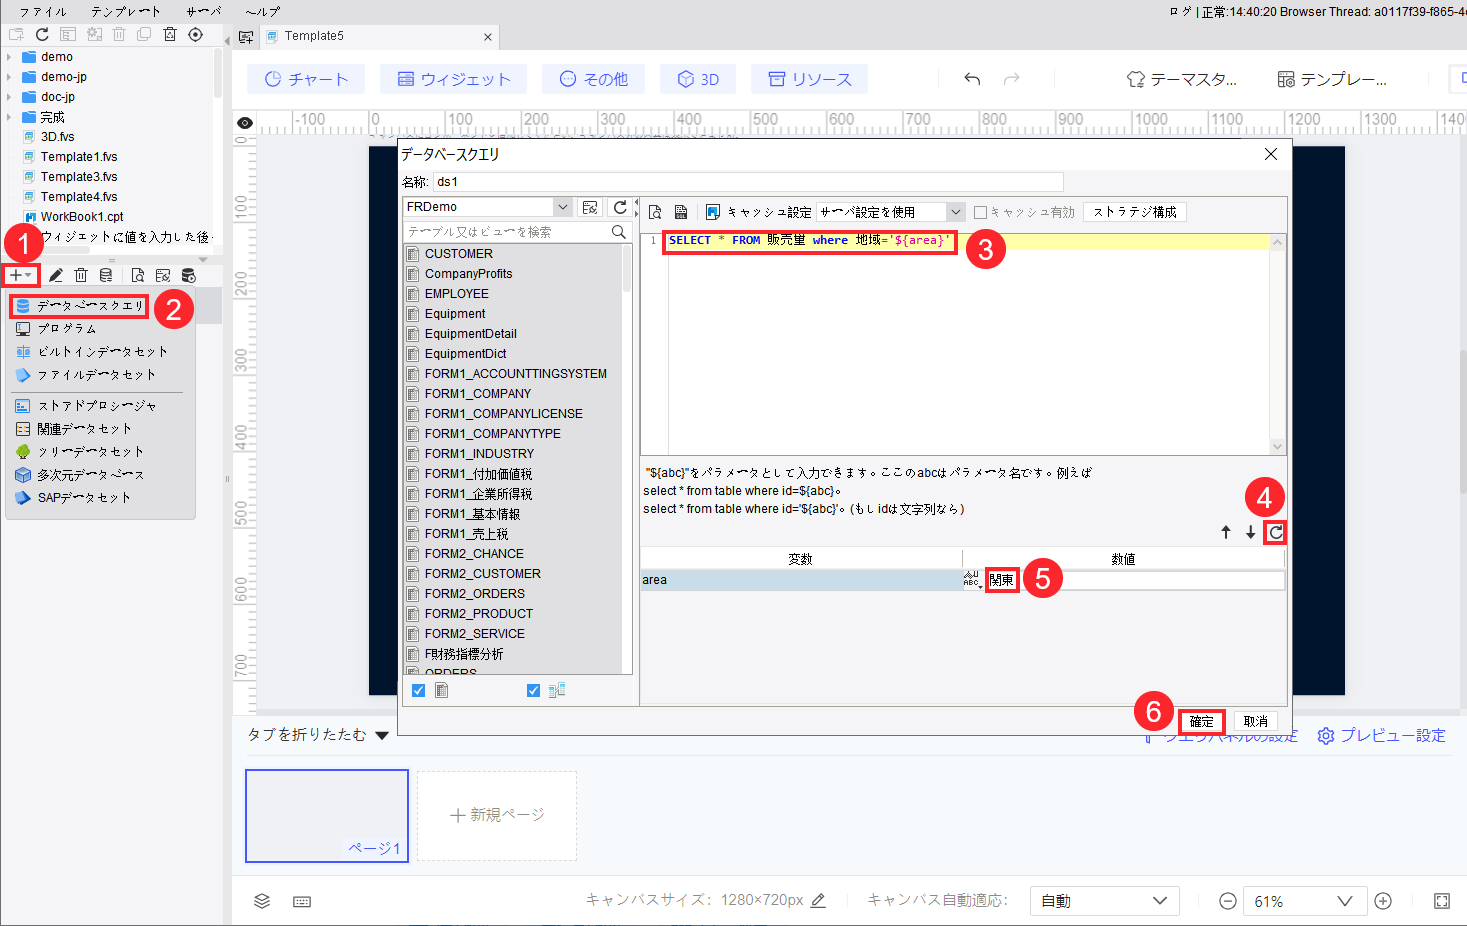Open the add dataset plus dropdown

(x=21, y=275)
